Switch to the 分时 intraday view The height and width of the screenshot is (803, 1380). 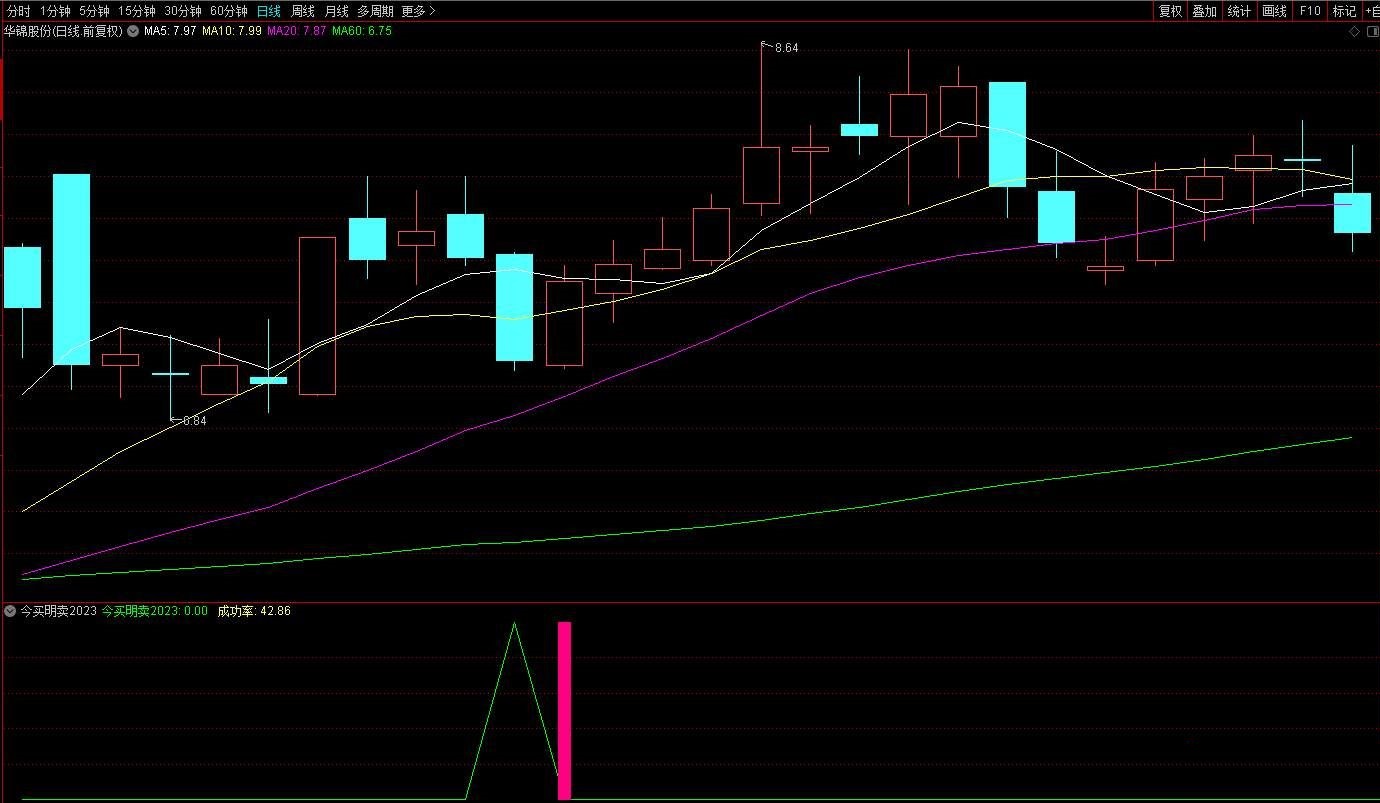tap(18, 11)
